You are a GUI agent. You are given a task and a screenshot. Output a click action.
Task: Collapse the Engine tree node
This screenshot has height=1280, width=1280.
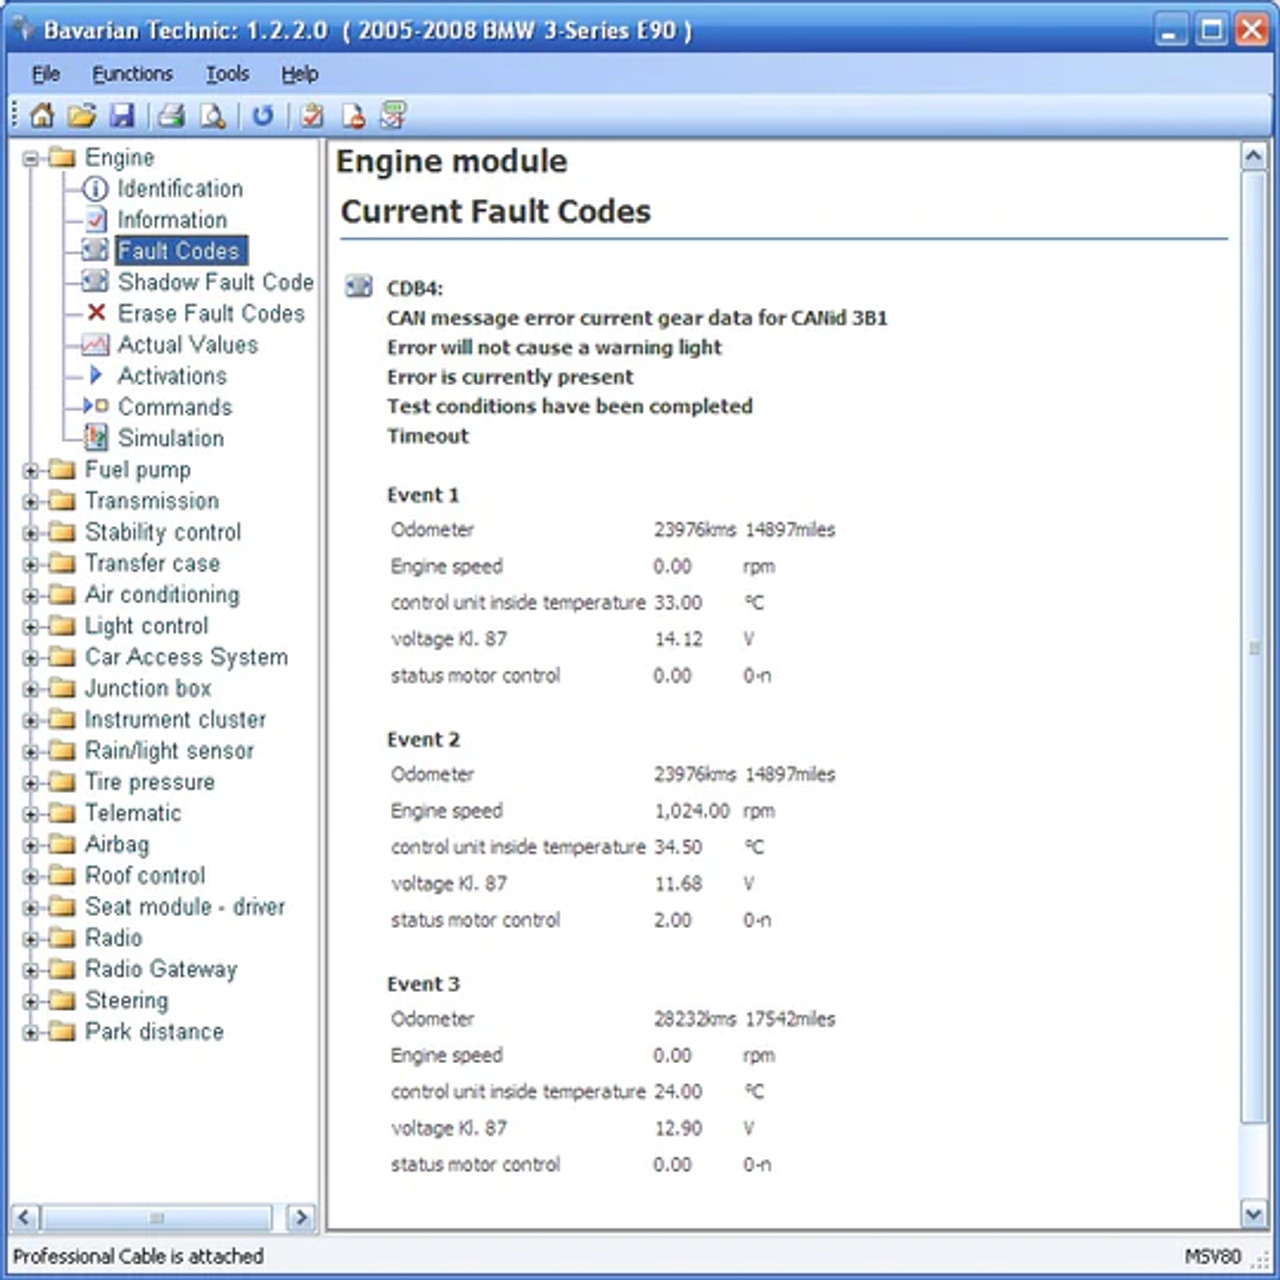(x=31, y=158)
